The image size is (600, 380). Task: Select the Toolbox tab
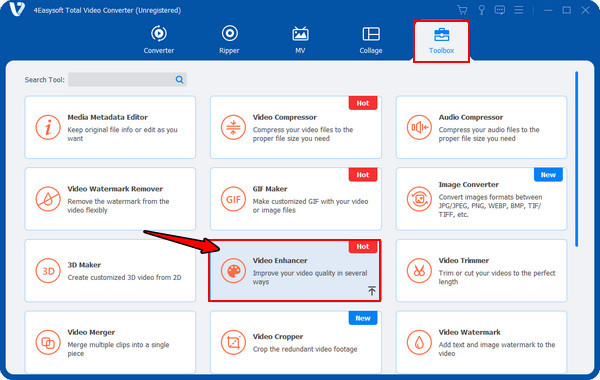tap(441, 41)
